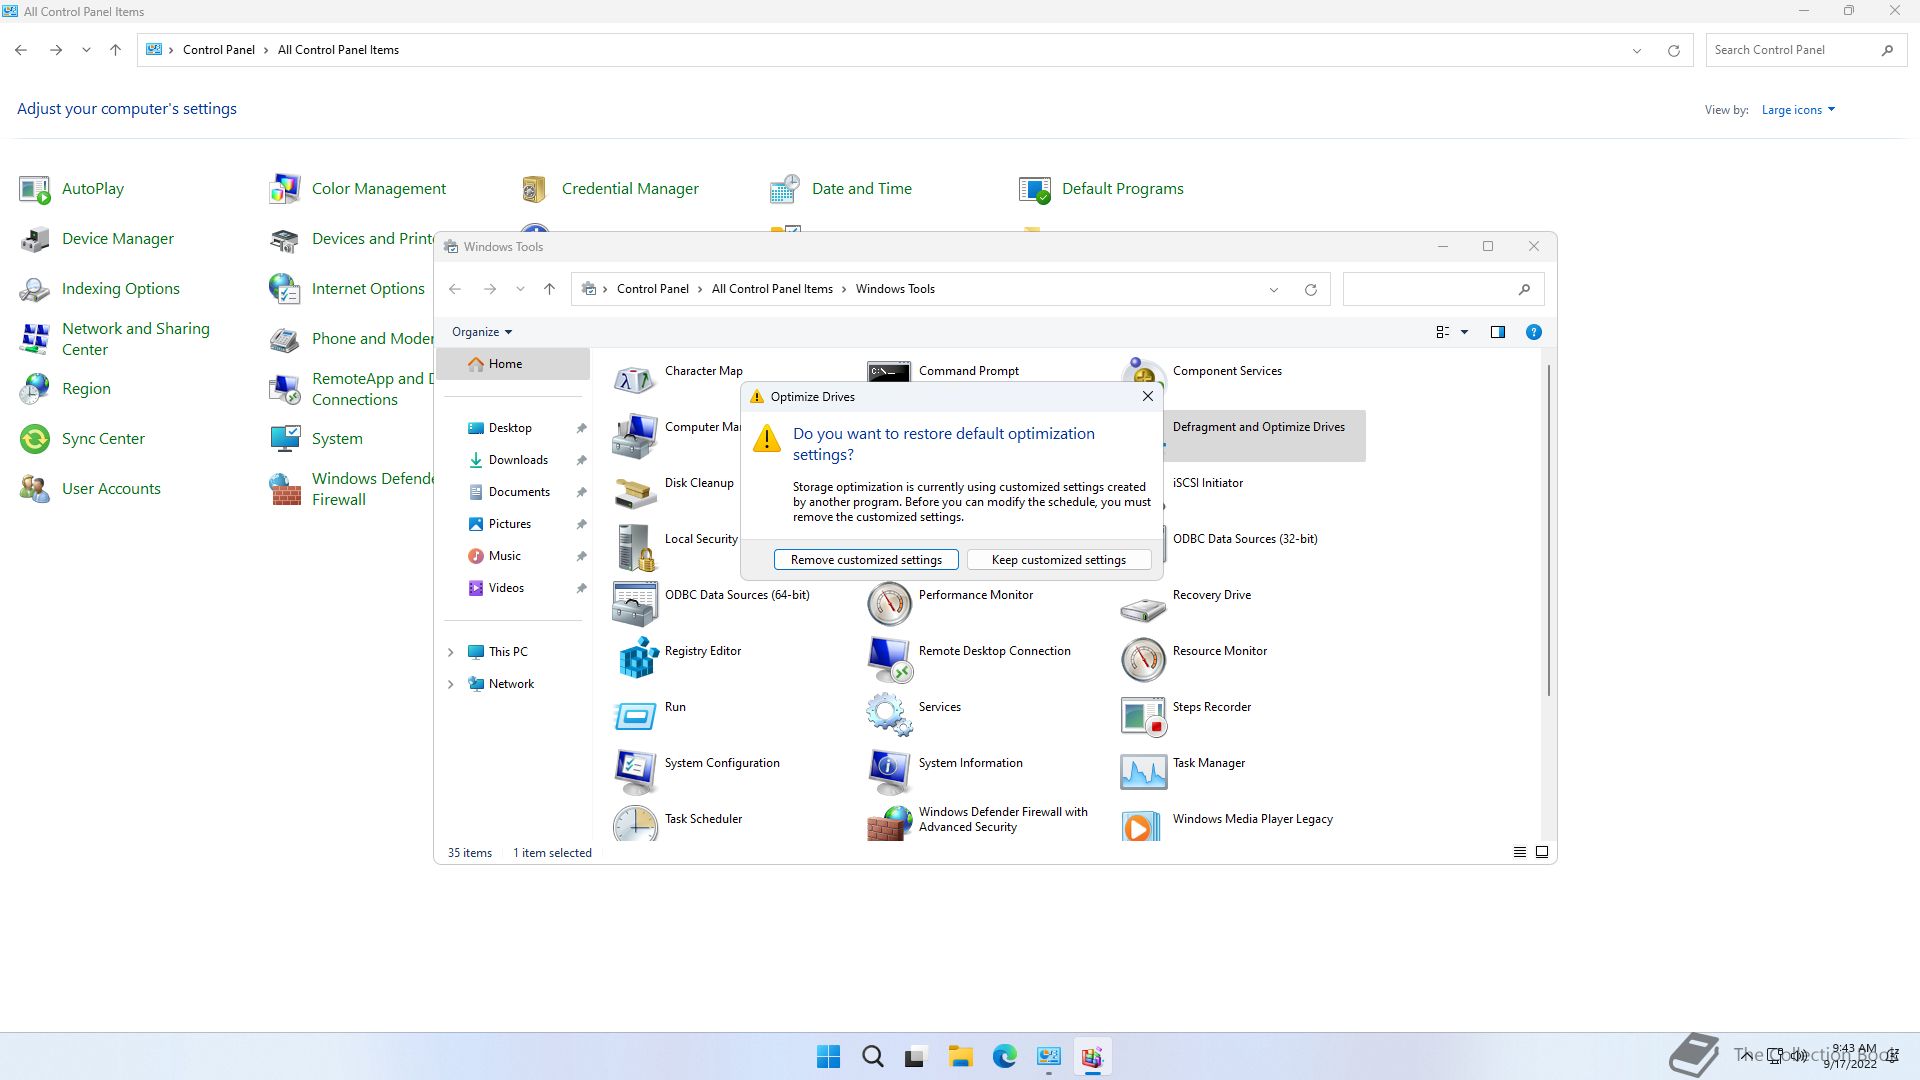Open Microsoft Edge from taskbar
The height and width of the screenshot is (1080, 1920).
1004,1057
